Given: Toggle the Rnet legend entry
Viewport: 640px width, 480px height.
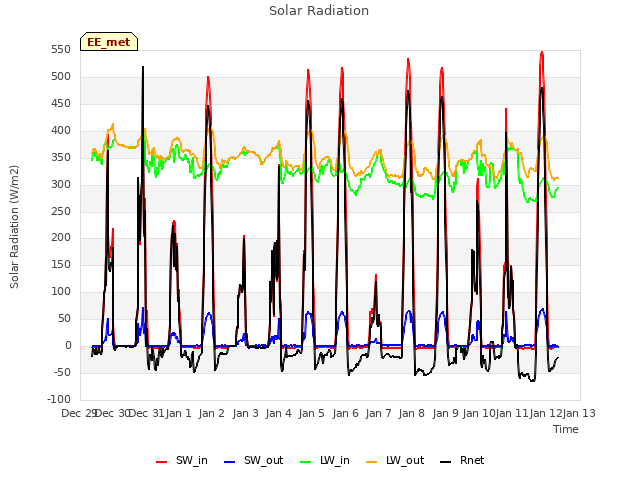Looking at the screenshot, I should [x=462, y=460].
